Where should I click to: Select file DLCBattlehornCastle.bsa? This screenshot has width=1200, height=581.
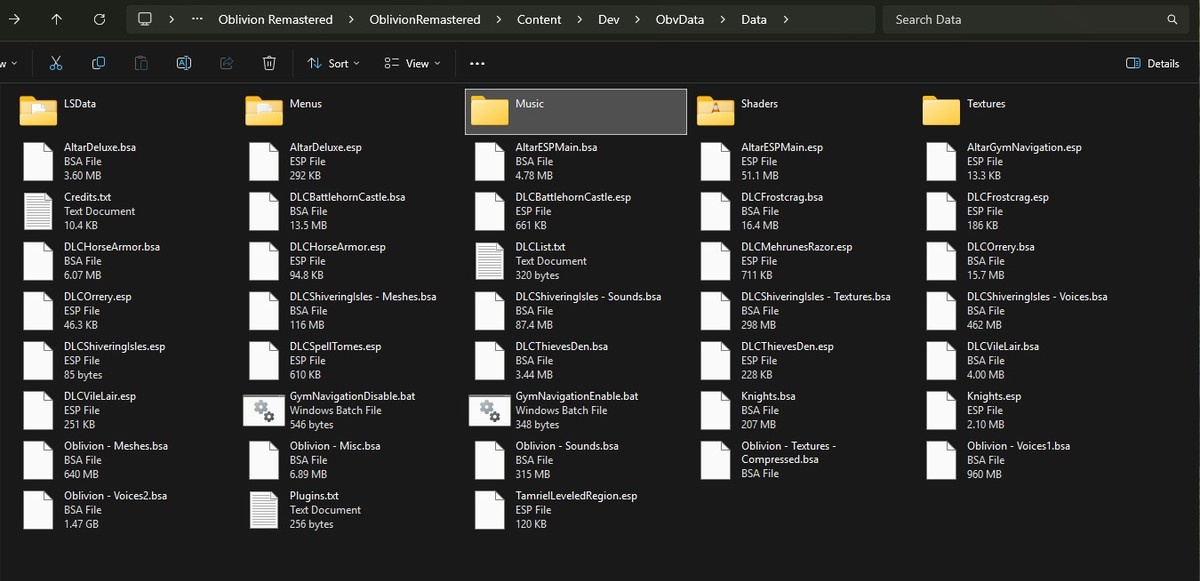351,211
